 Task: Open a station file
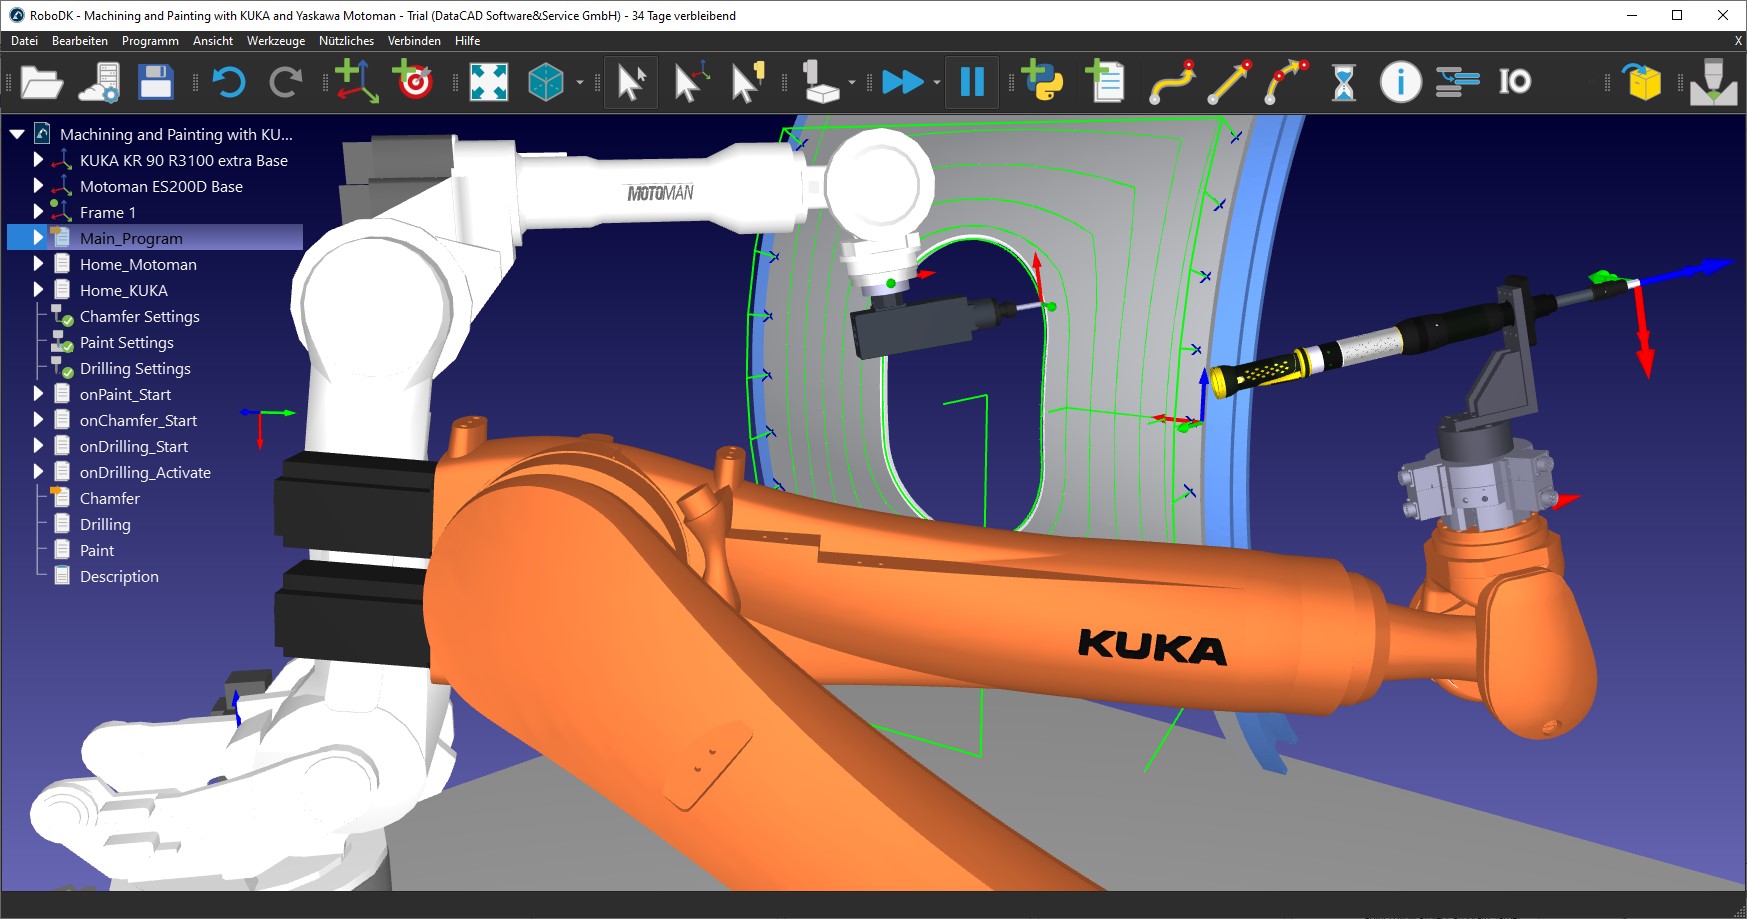[40, 82]
